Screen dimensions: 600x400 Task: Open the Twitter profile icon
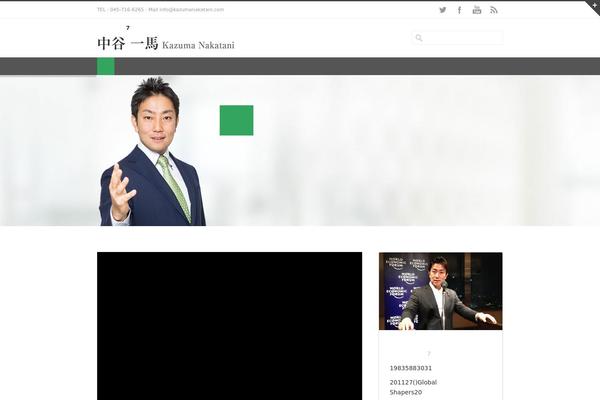pyautogui.click(x=442, y=10)
